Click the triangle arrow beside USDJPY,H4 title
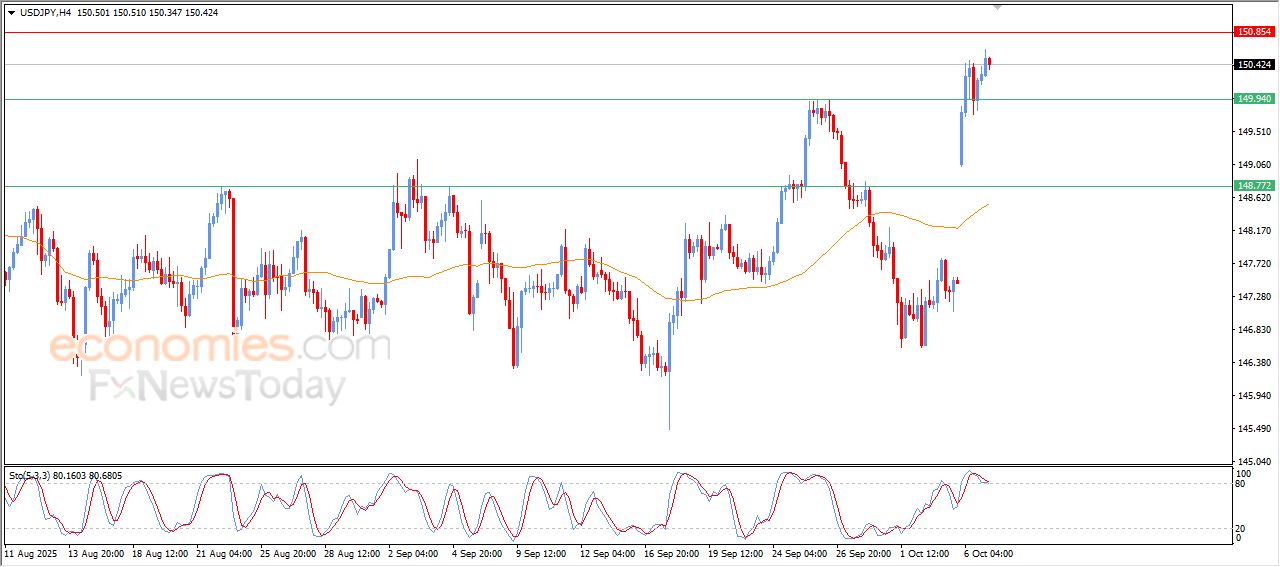The height and width of the screenshot is (567, 1280). pyautogui.click(x=11, y=13)
